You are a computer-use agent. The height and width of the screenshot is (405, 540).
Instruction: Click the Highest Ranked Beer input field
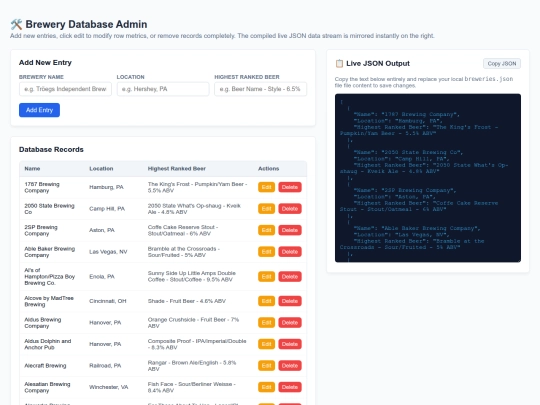(x=260, y=89)
